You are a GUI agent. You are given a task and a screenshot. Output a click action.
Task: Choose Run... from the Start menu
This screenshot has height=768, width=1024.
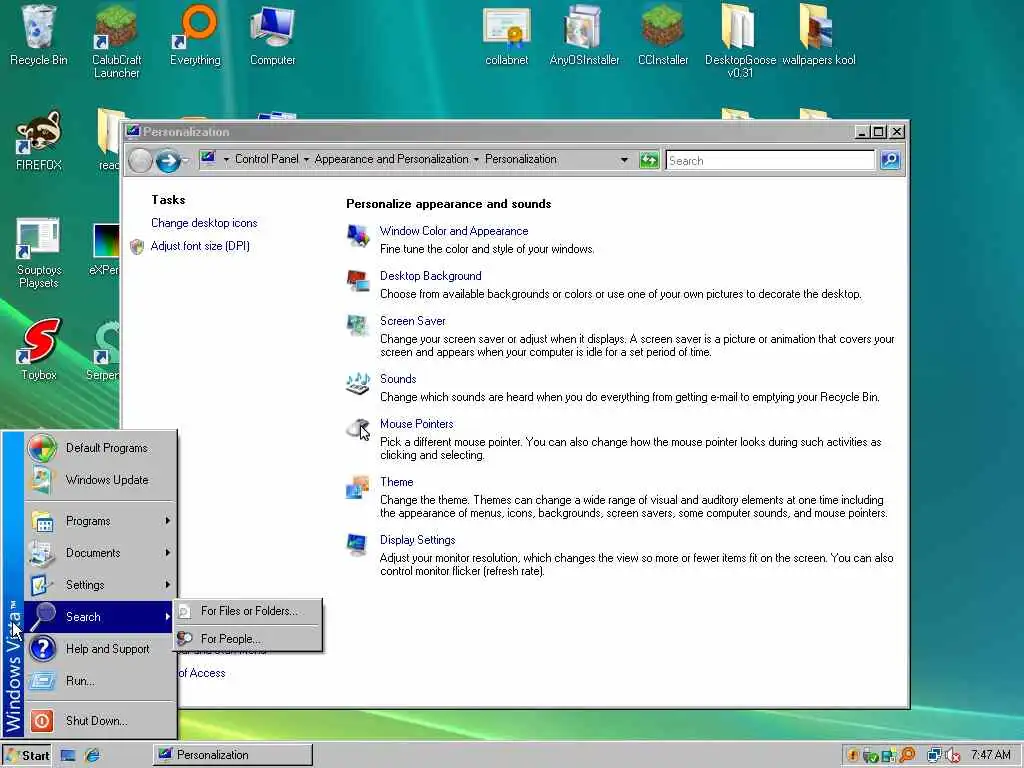pos(101,680)
